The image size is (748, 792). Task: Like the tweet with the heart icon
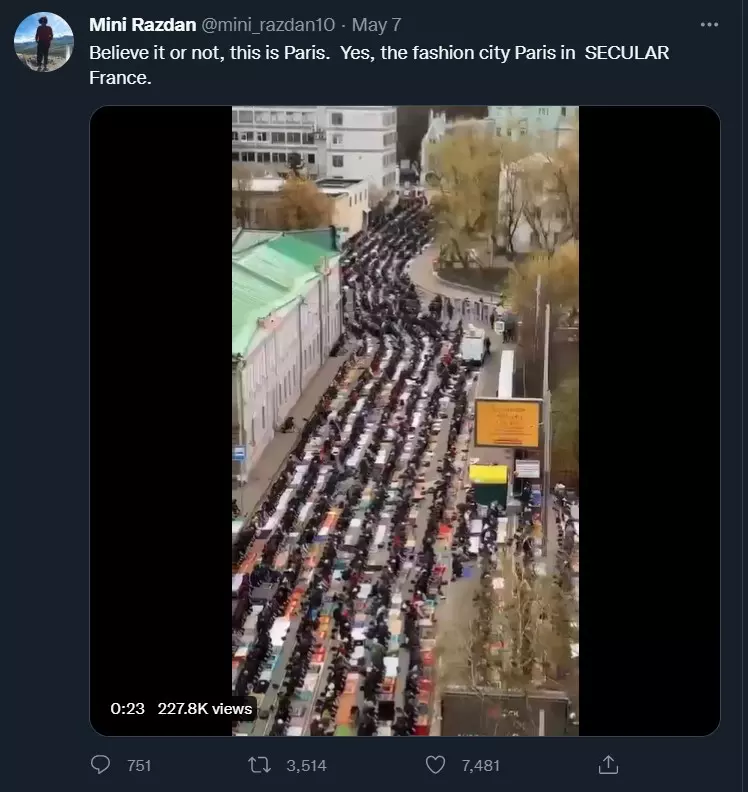435,765
